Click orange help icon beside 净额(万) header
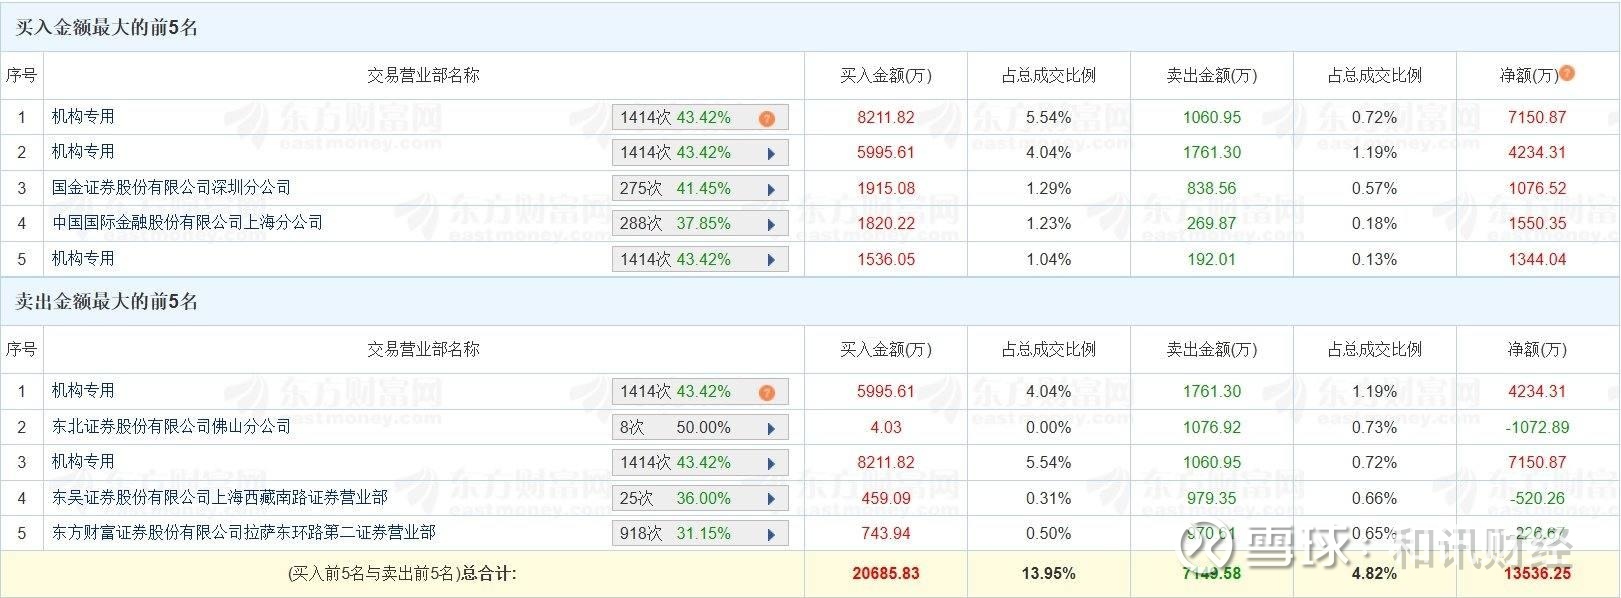The width and height of the screenshot is (1621, 598). click(1567, 73)
